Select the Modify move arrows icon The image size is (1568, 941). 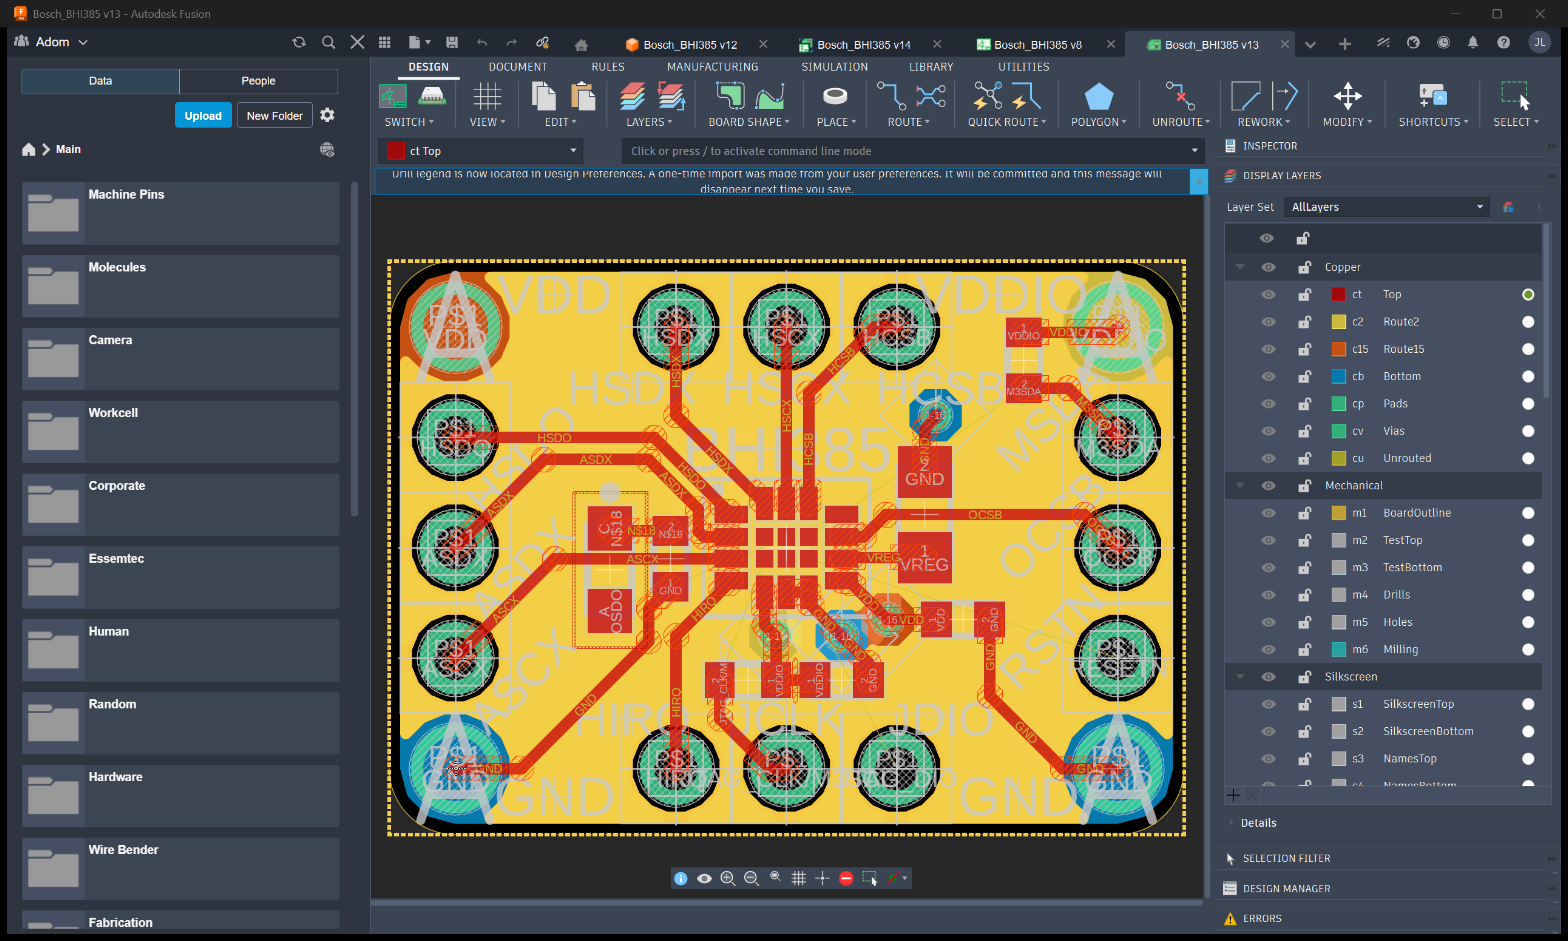coord(1347,97)
